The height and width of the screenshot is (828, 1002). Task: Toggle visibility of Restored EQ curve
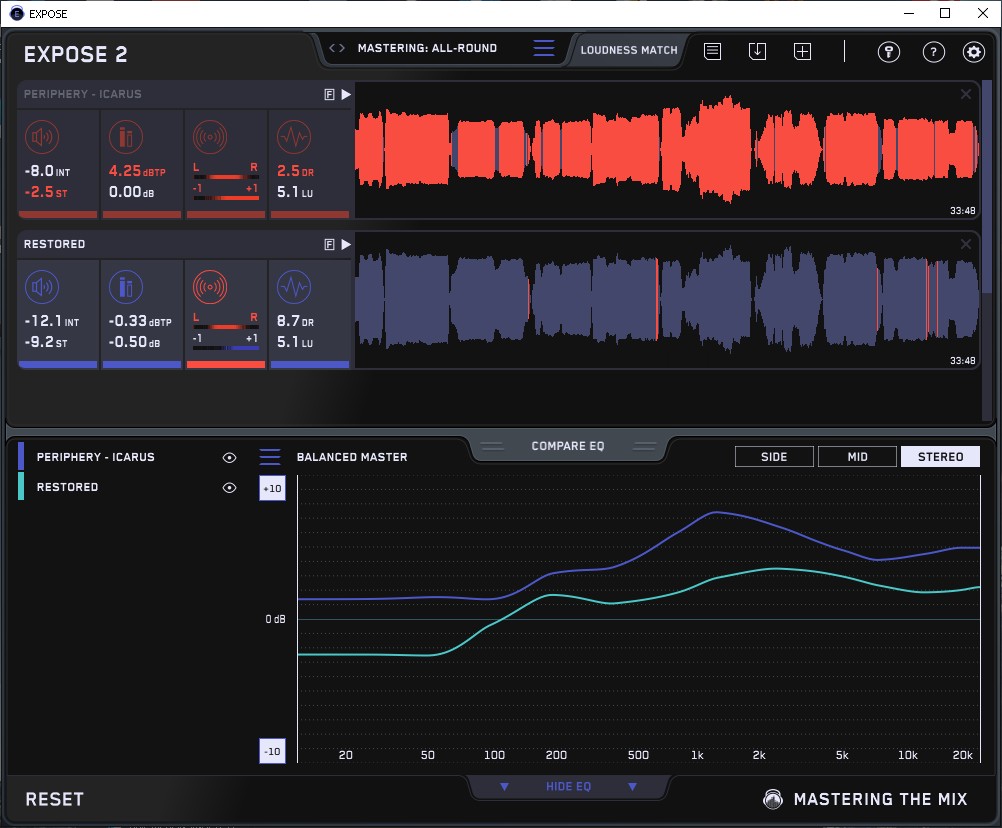click(x=230, y=488)
